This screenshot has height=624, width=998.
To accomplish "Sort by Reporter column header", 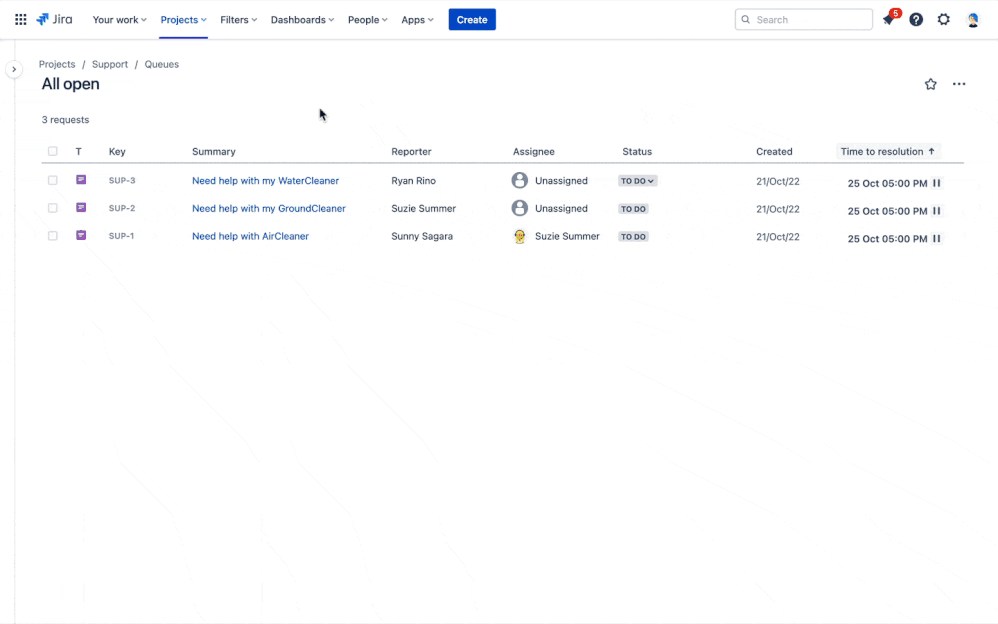I will pos(411,152).
